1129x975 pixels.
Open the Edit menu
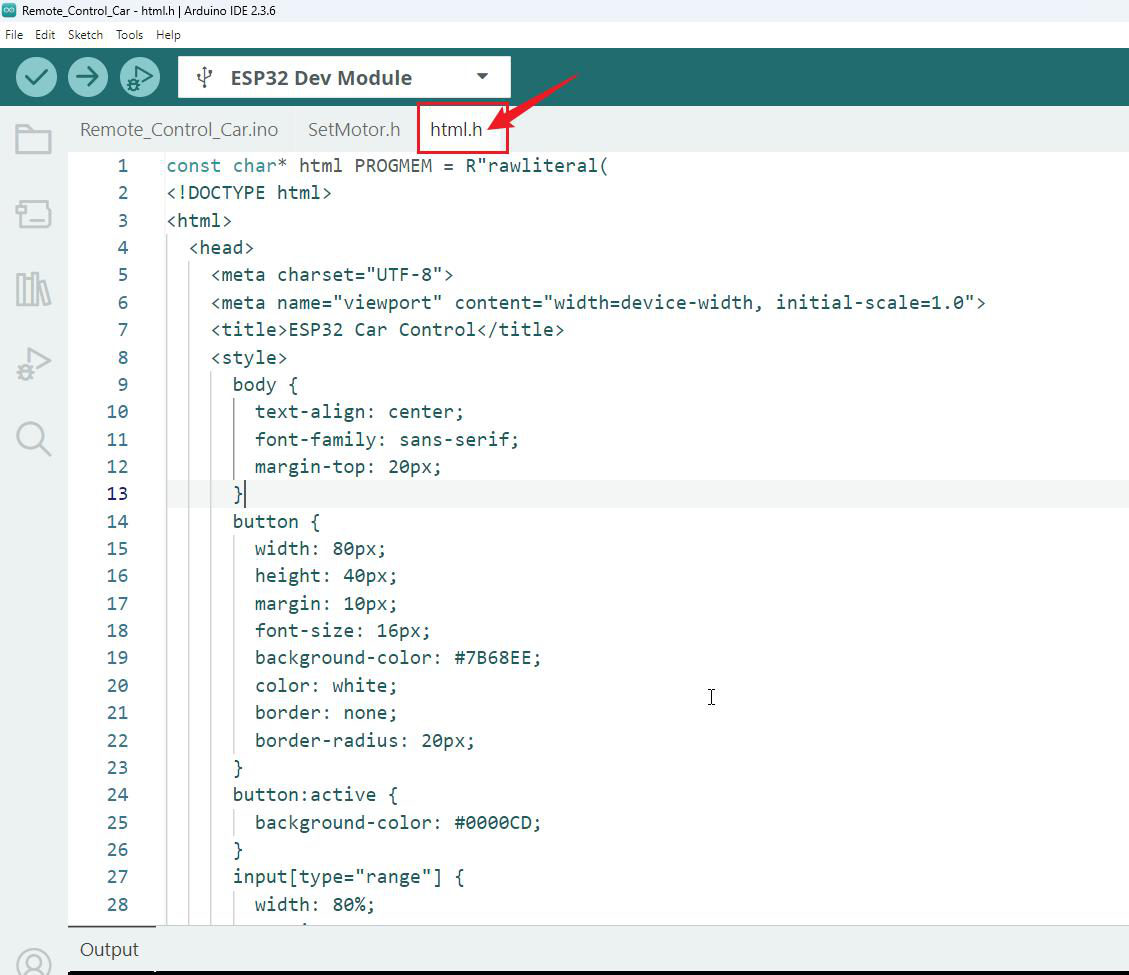coord(45,35)
